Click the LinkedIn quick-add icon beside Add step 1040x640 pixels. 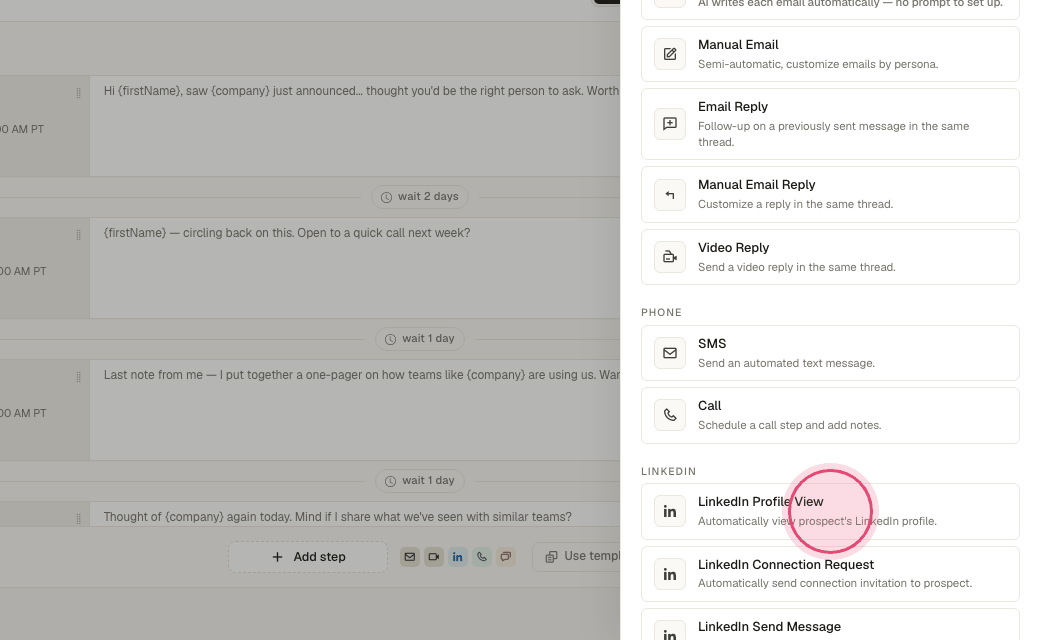pyautogui.click(x=458, y=557)
